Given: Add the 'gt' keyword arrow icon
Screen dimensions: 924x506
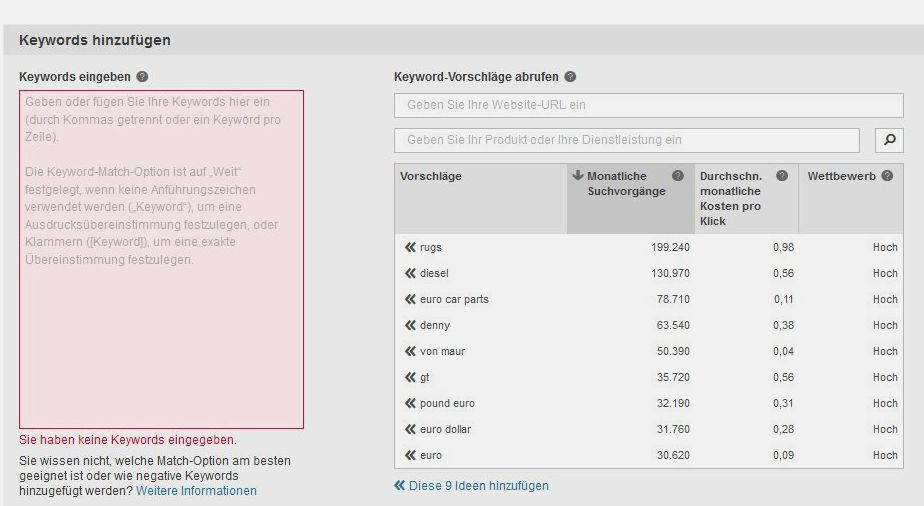Looking at the screenshot, I should click(410, 377).
